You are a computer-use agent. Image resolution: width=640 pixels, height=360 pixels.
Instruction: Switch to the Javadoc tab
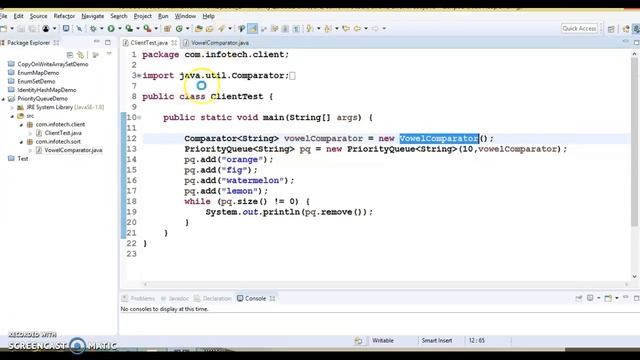175,298
